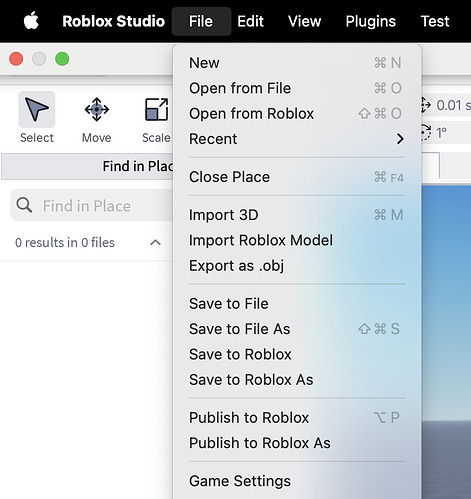Screen dimensions: 471x499
Task: Click the rotate snap icon near 1°
Action: coord(426,132)
